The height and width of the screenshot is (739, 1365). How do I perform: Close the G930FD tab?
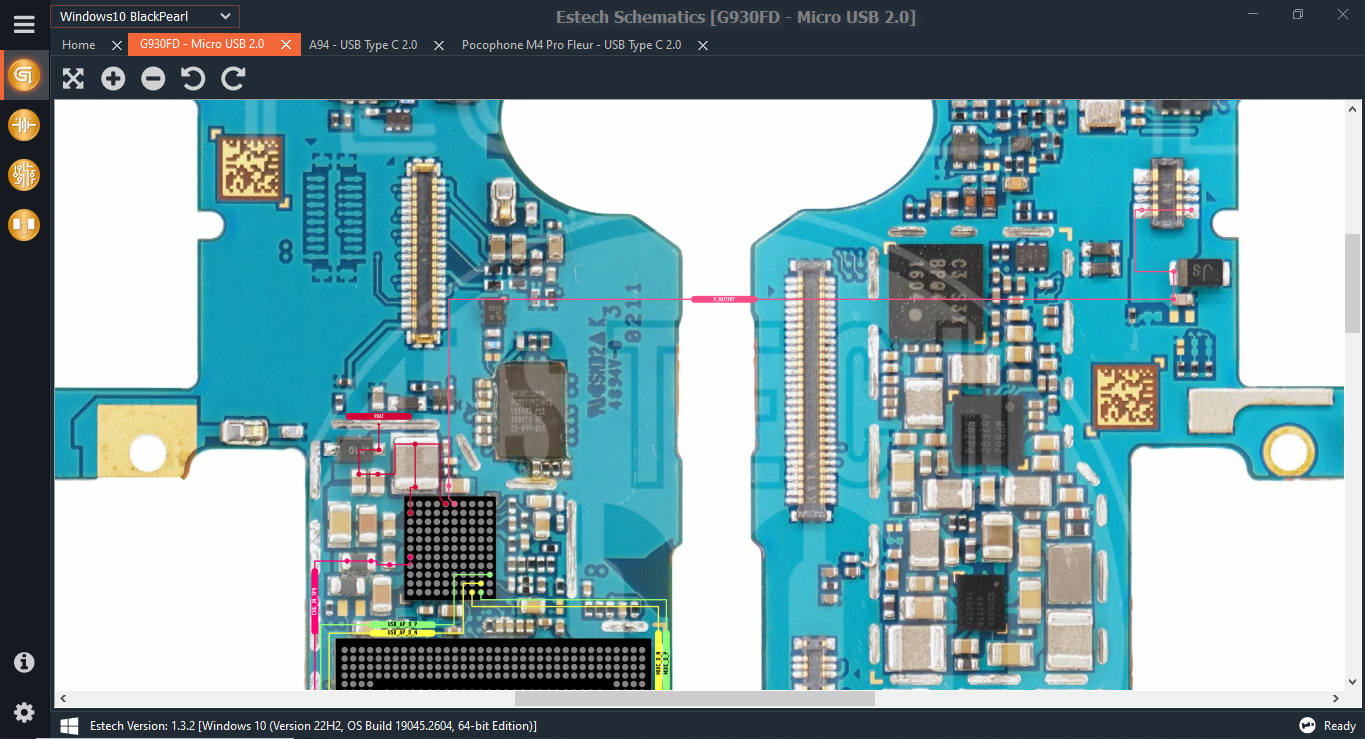(x=286, y=45)
